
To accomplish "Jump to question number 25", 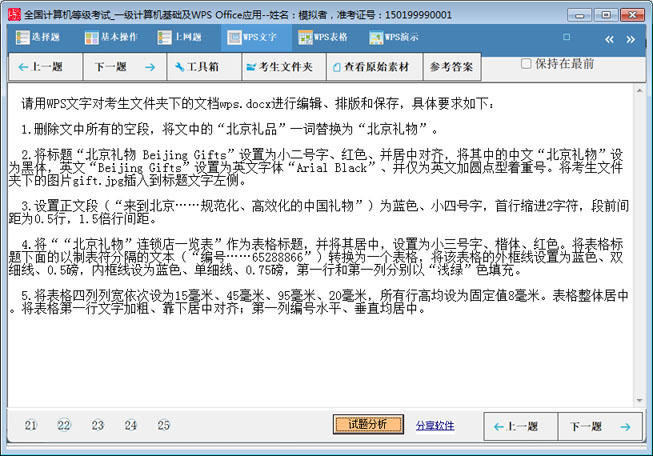I will click(163, 425).
